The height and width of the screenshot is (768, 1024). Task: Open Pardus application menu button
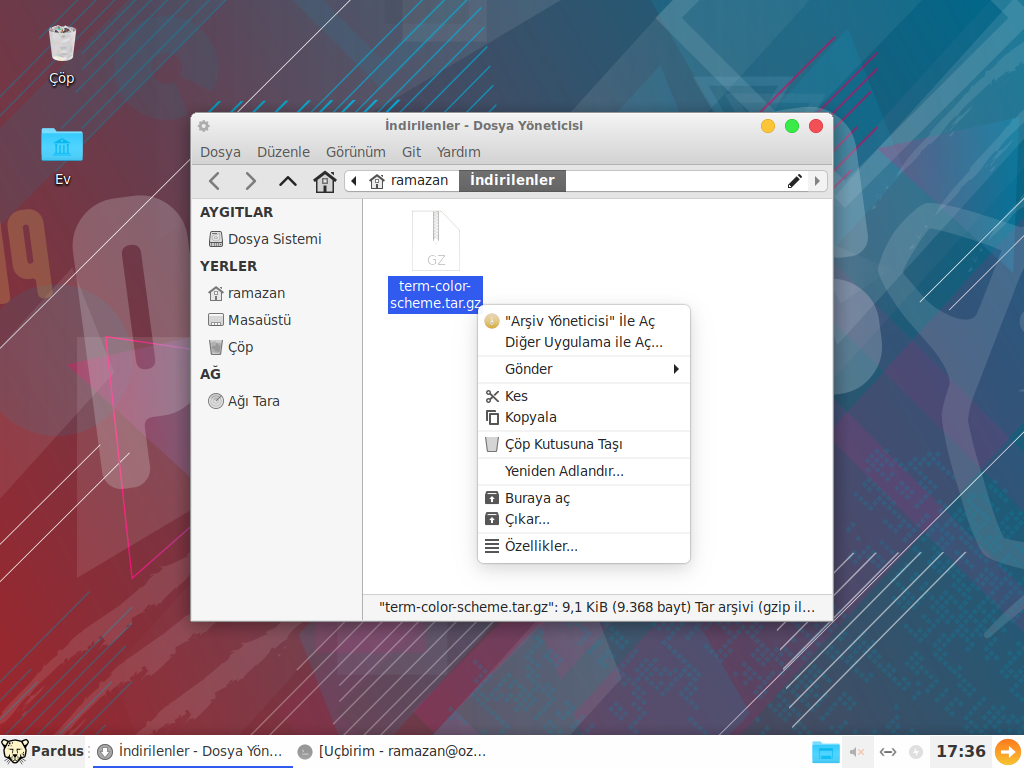coord(43,751)
